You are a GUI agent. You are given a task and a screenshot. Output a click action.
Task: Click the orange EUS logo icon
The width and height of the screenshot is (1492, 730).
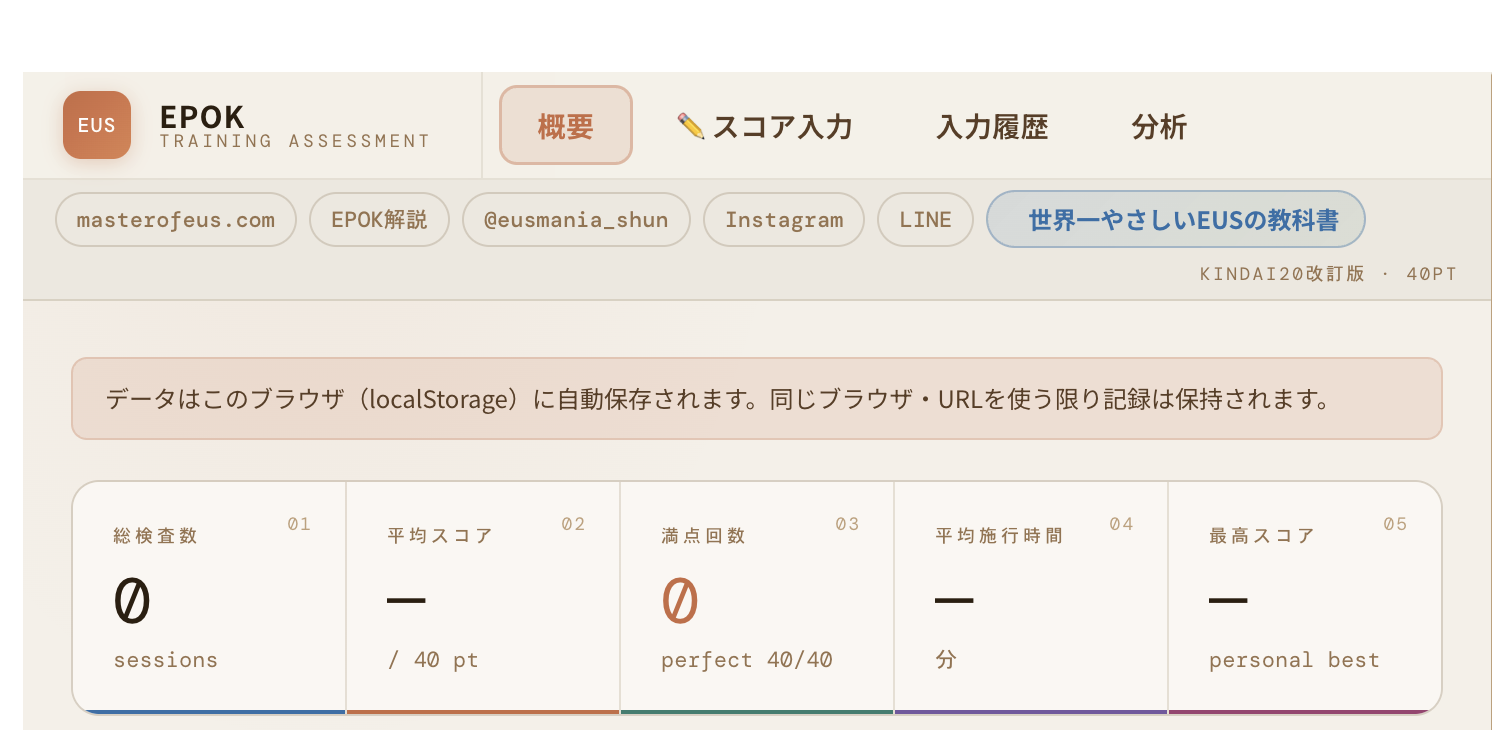(x=97, y=125)
